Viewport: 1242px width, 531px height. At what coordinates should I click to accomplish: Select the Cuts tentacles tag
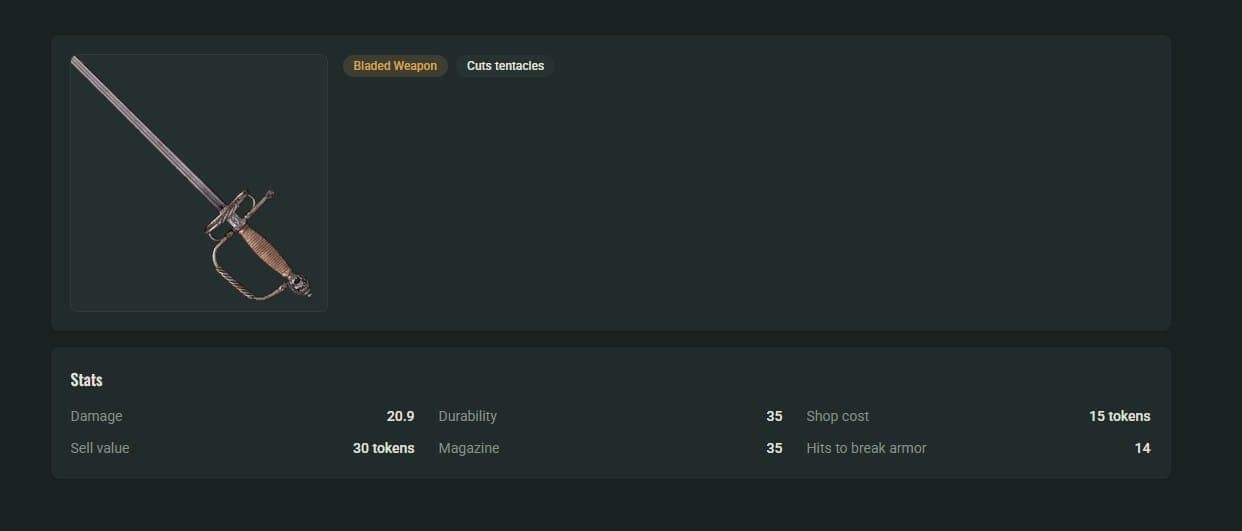(x=505, y=66)
